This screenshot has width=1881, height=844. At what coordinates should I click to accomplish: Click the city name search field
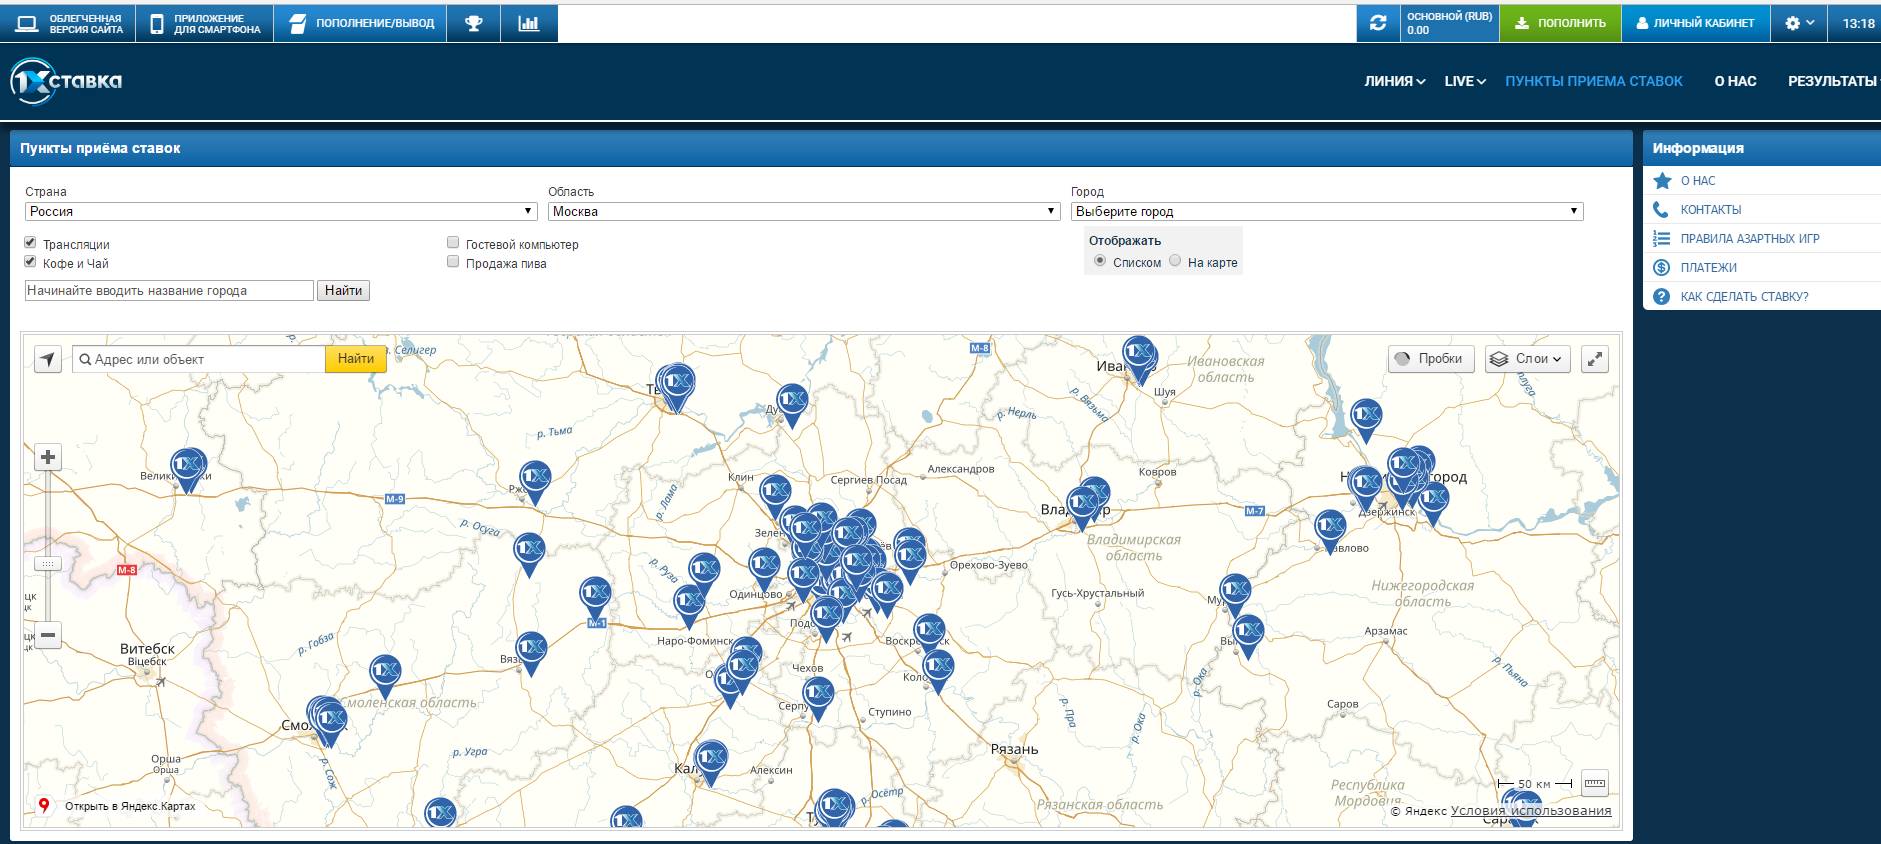[169, 290]
